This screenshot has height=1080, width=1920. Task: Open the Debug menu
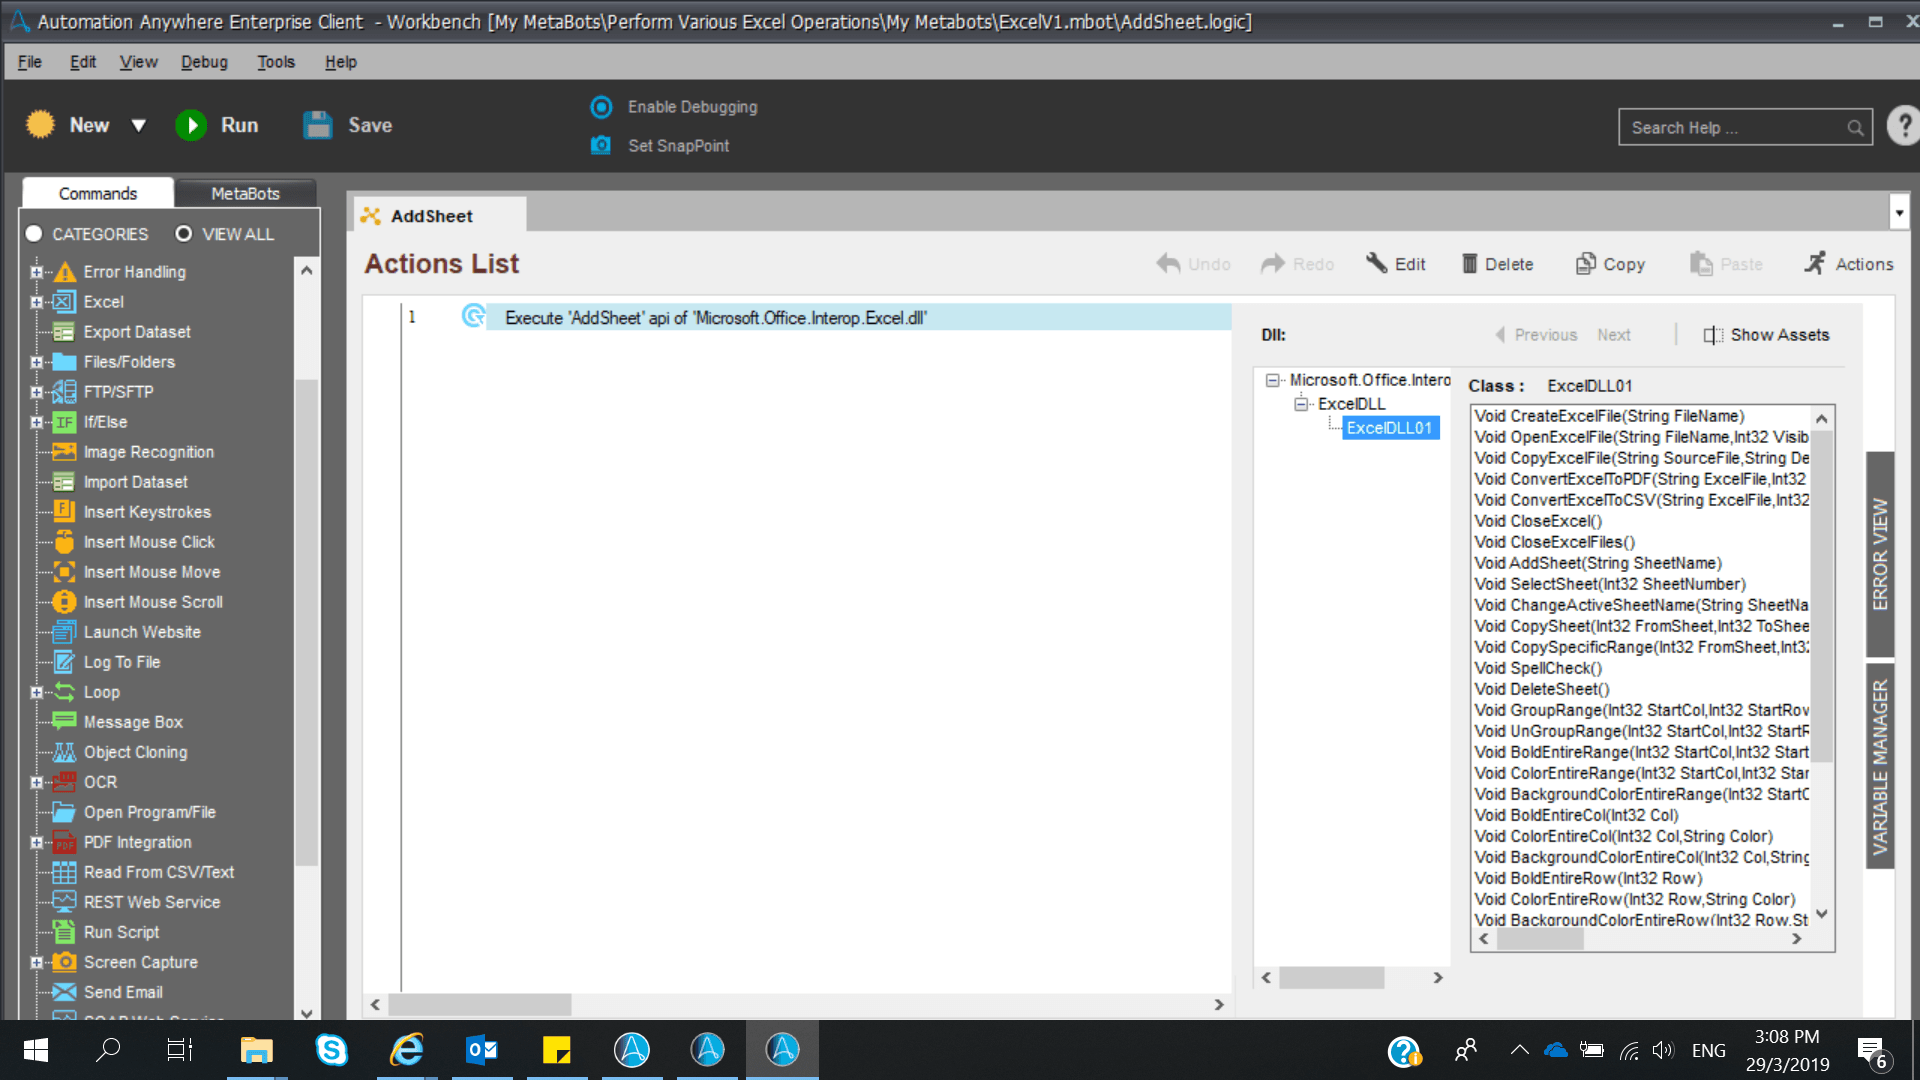[x=204, y=62]
